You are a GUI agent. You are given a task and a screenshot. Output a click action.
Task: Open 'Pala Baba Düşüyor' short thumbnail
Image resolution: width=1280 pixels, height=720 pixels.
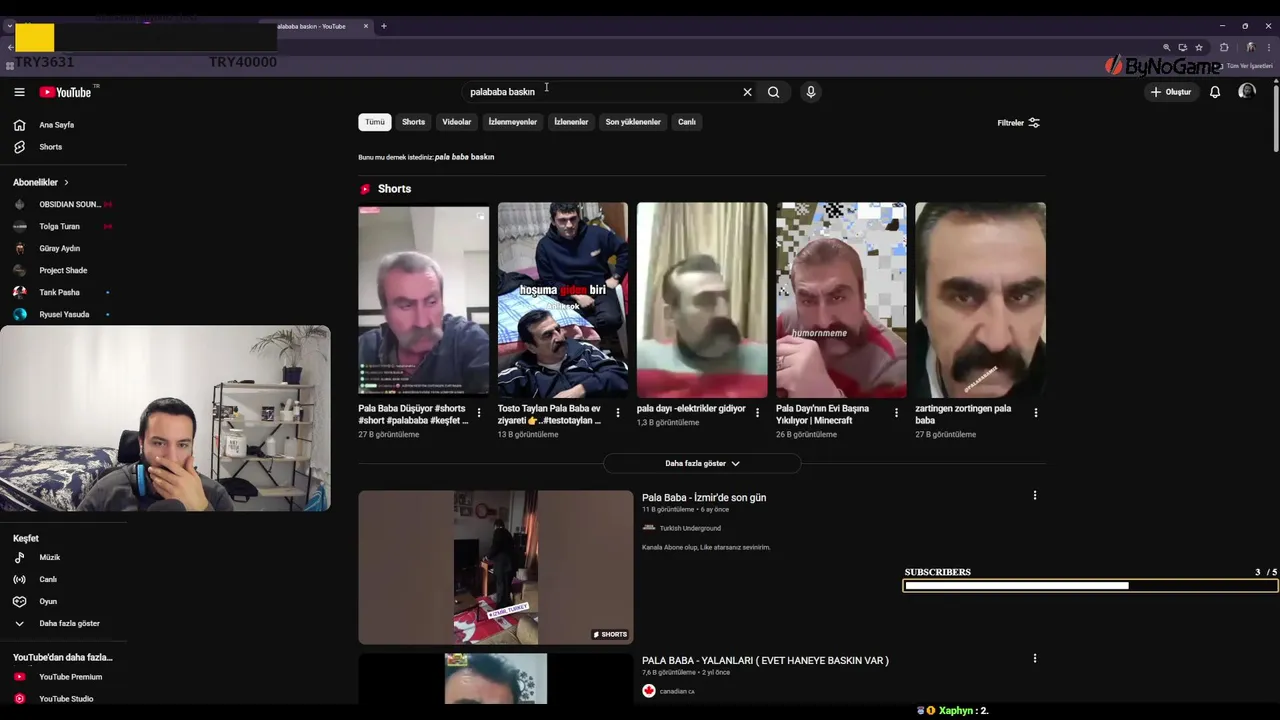(x=424, y=300)
